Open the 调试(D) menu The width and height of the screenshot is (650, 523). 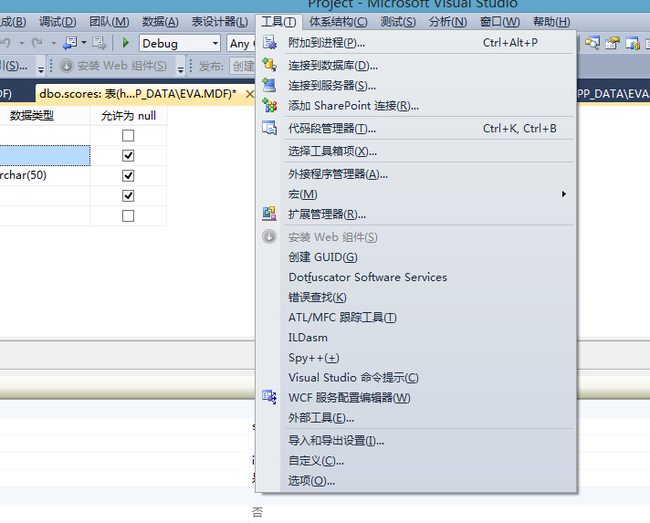[x=58, y=22]
